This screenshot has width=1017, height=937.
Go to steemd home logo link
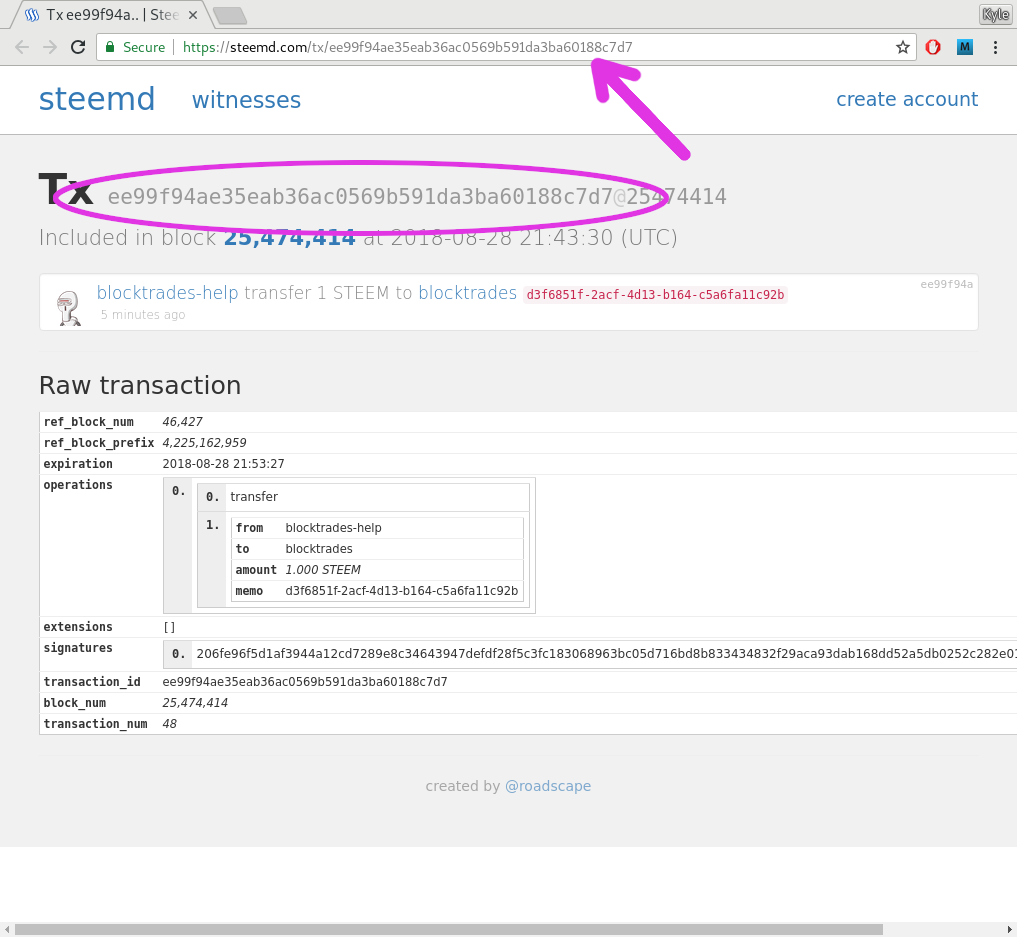click(x=97, y=99)
